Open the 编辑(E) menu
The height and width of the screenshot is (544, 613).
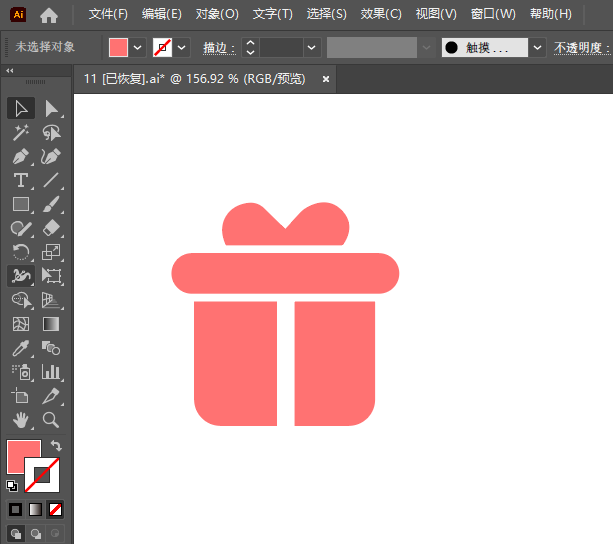[161, 14]
